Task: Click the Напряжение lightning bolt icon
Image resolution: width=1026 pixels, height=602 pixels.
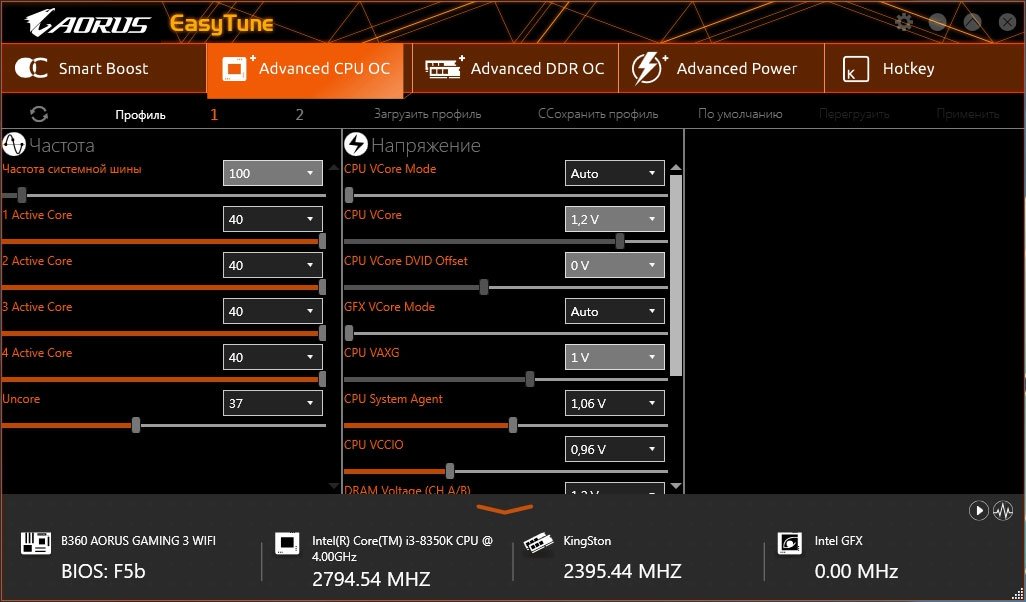Action: (356, 145)
